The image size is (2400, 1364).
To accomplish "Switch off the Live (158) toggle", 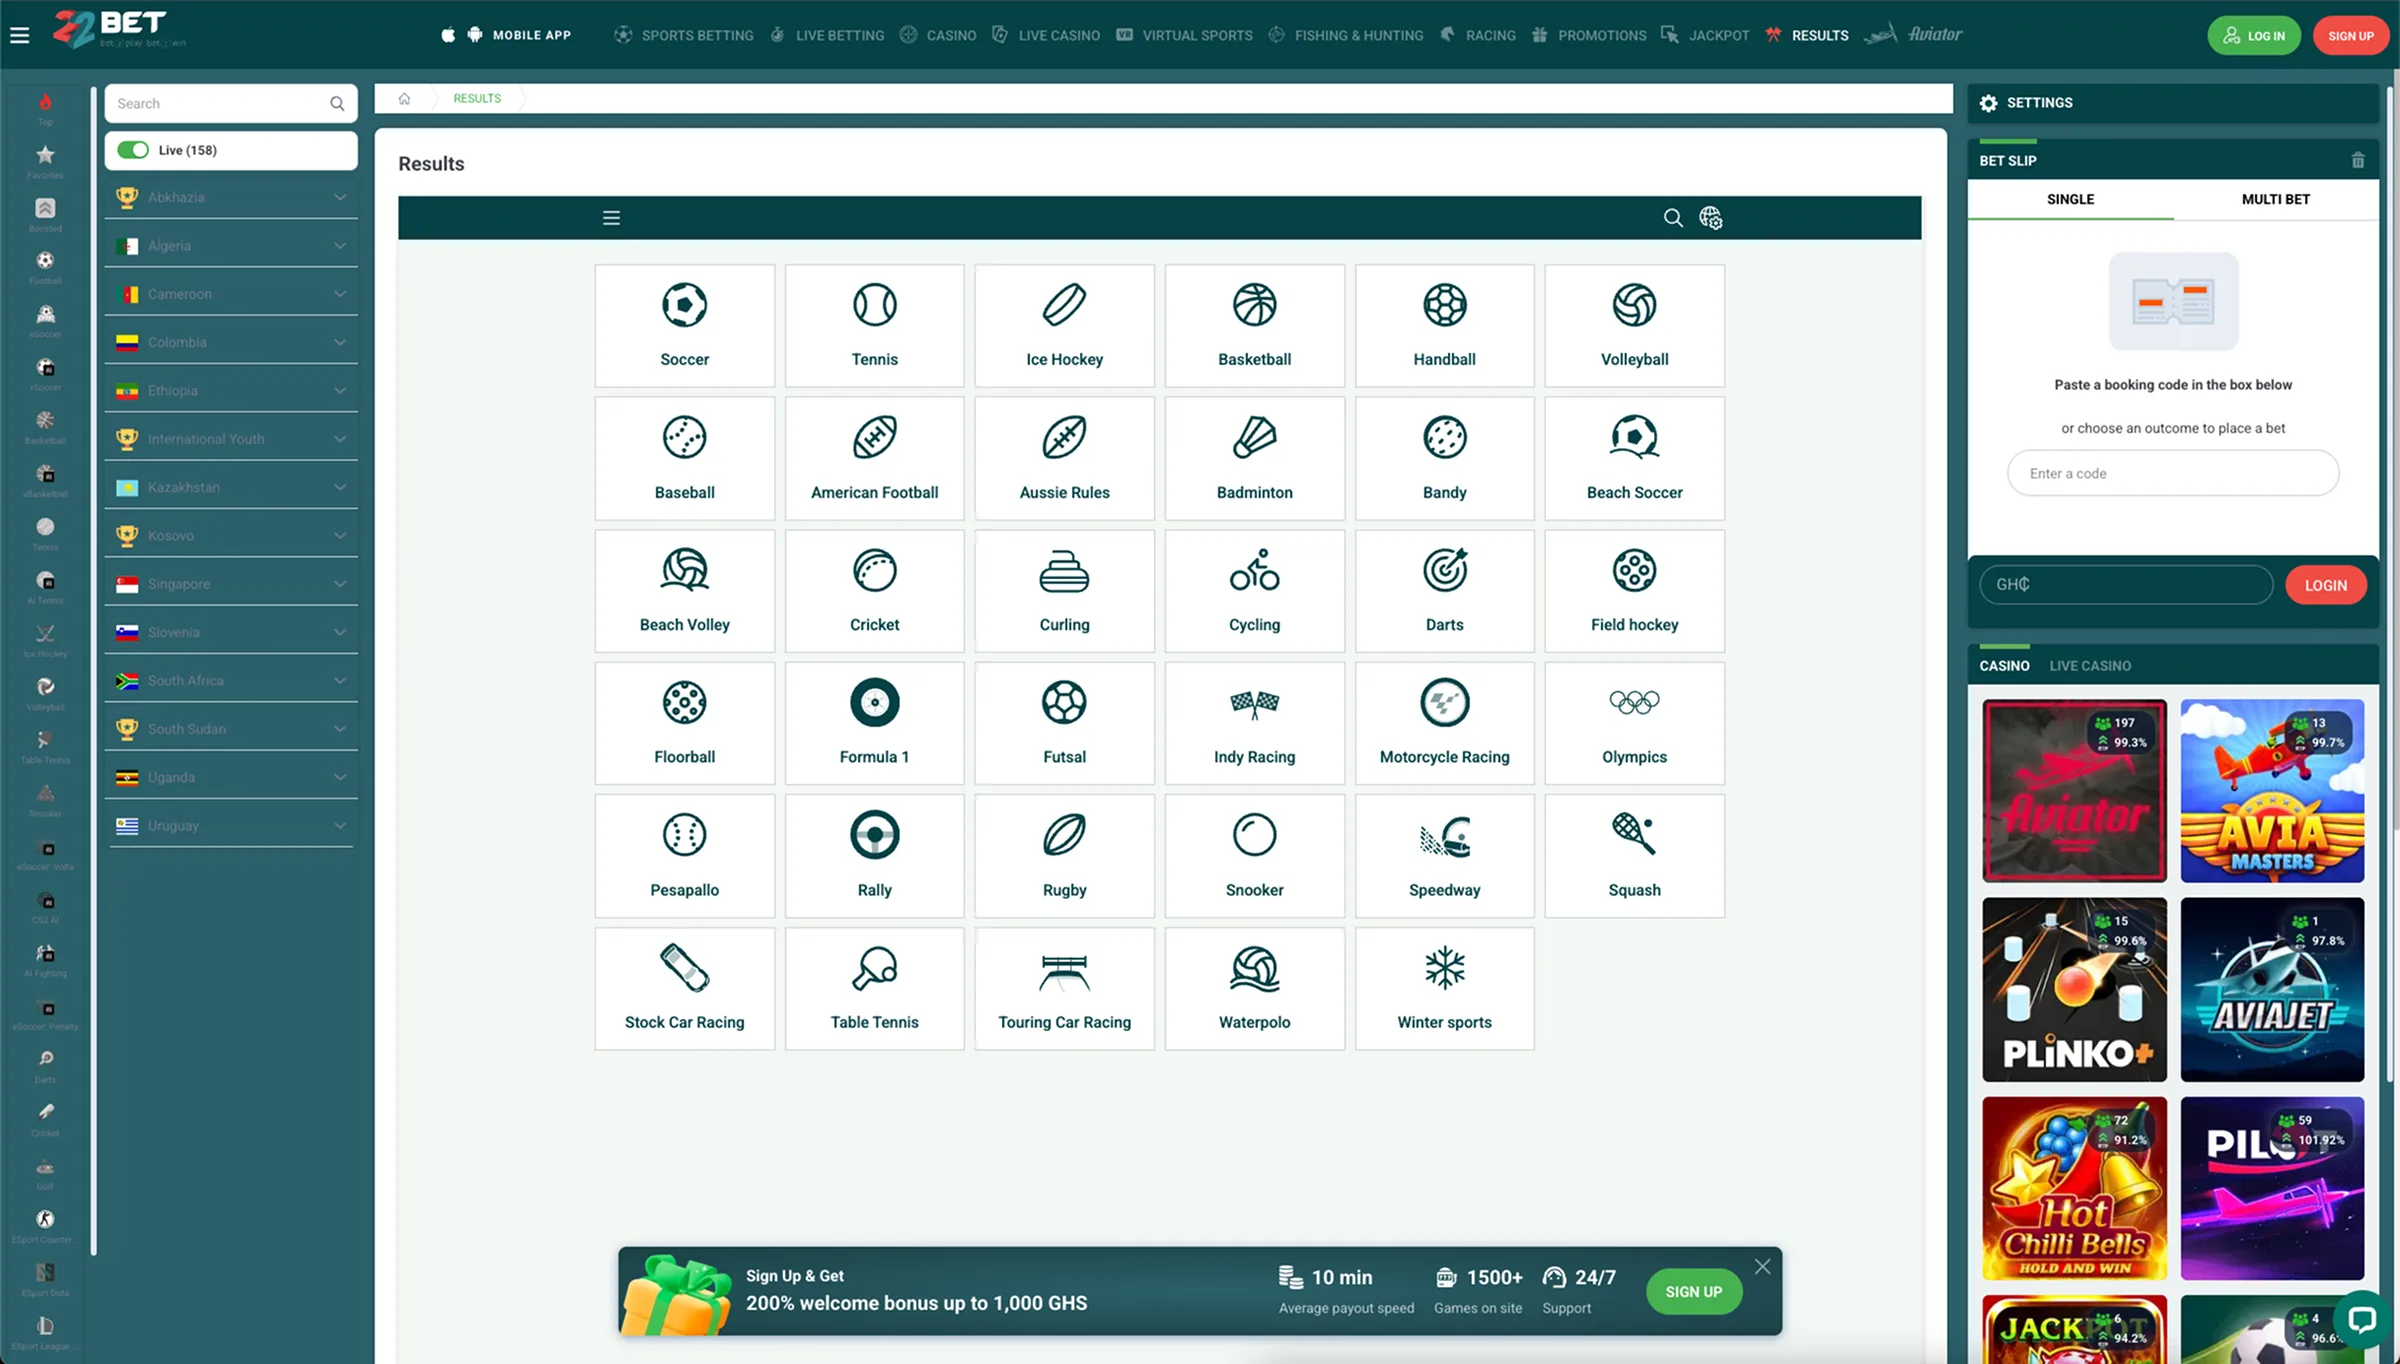I will (133, 149).
